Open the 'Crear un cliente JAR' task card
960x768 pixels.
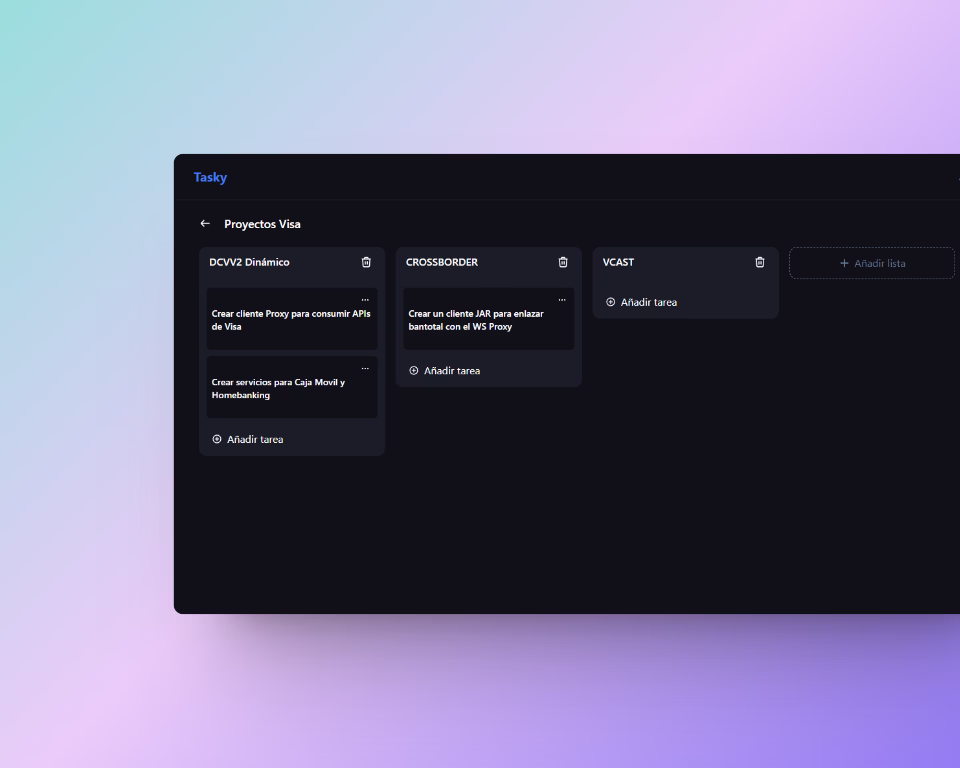point(488,322)
